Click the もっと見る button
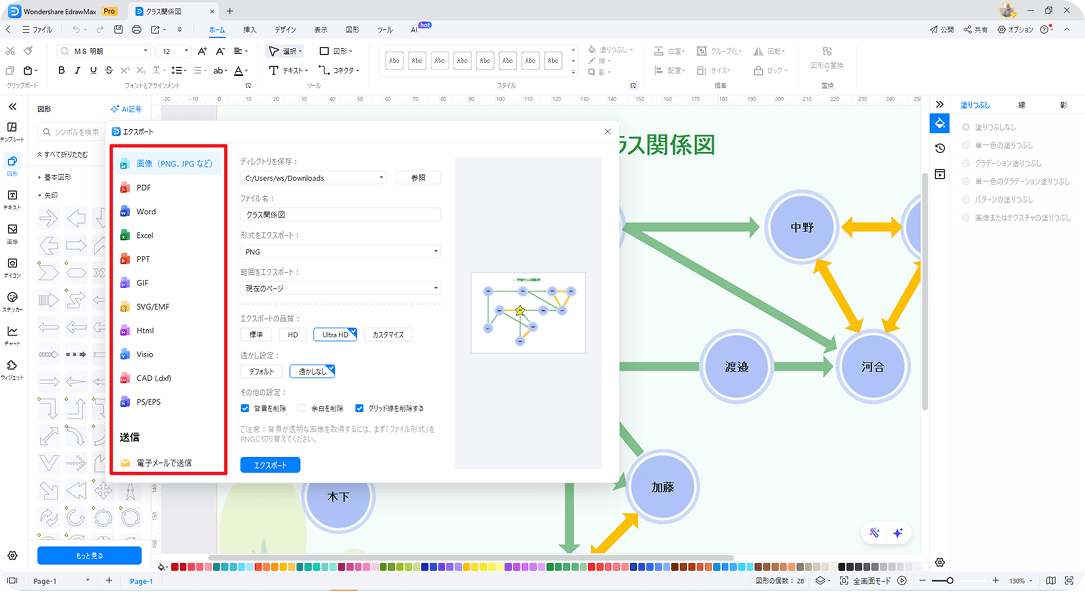This screenshot has height=592, width=1085. click(89, 555)
